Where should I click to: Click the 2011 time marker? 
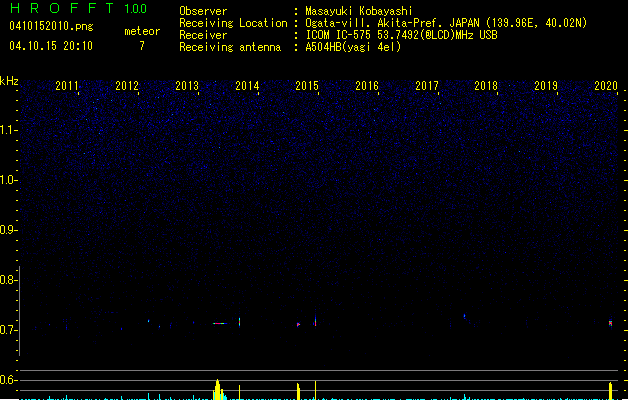pyautogui.click(x=67, y=86)
